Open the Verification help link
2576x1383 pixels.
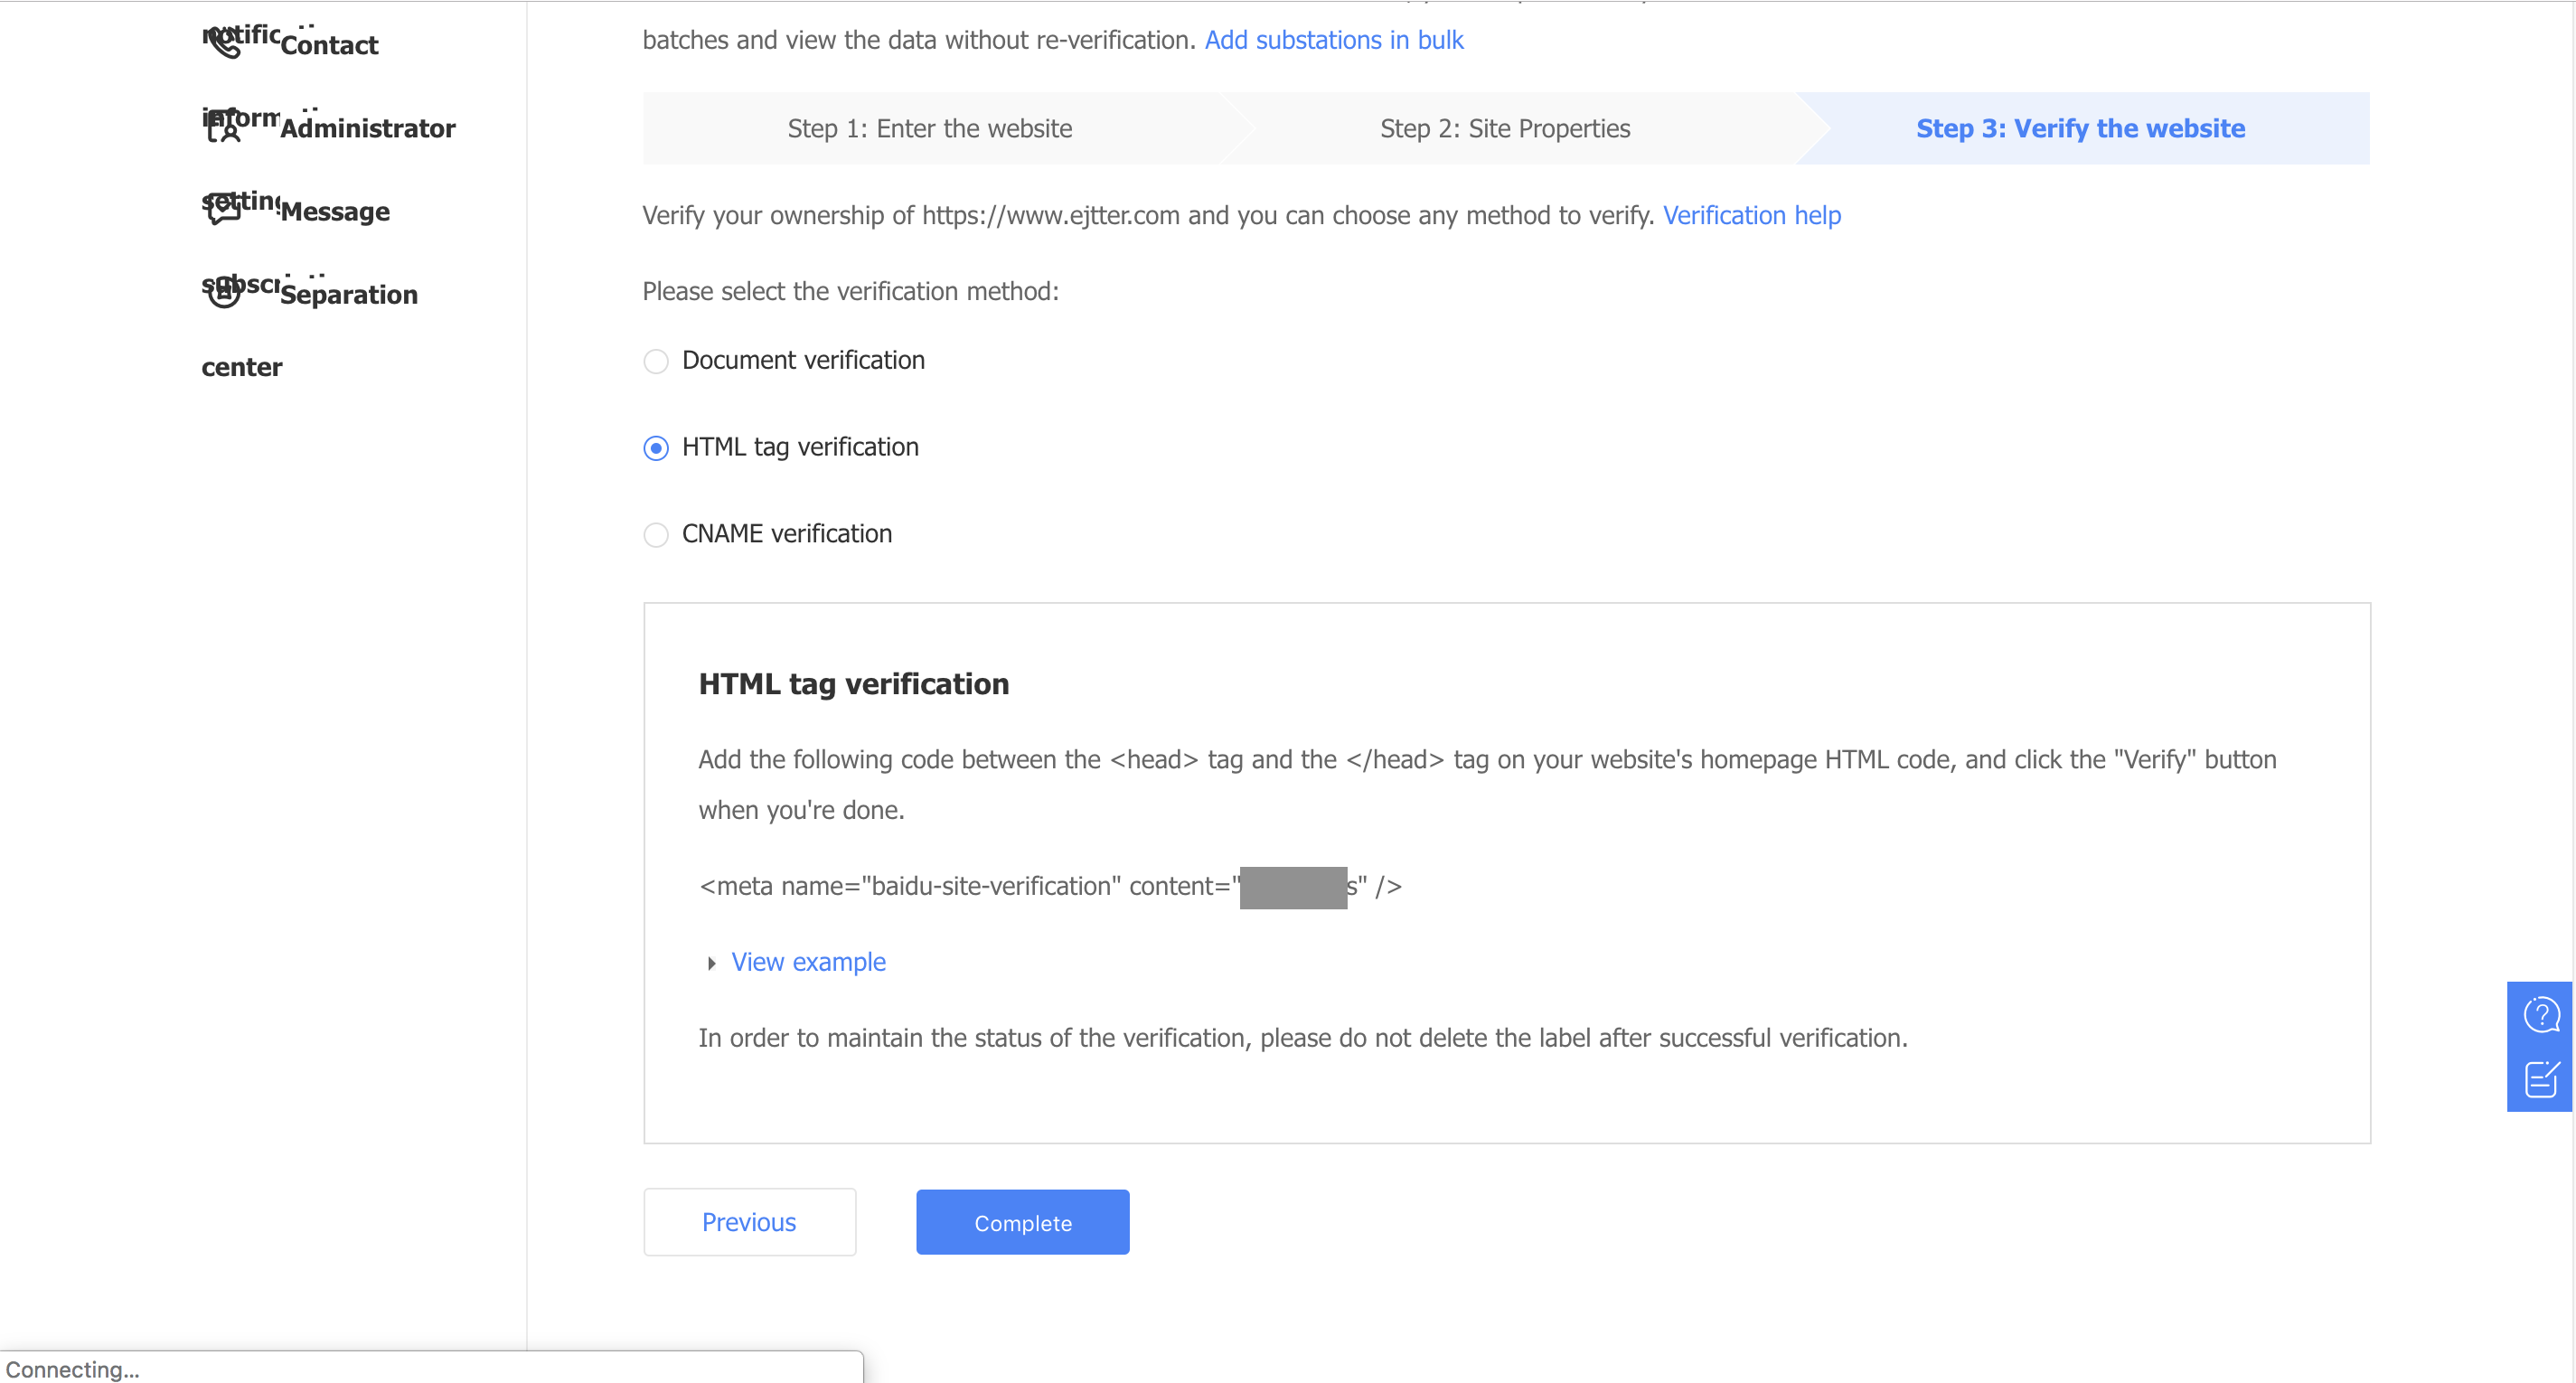click(x=1751, y=215)
